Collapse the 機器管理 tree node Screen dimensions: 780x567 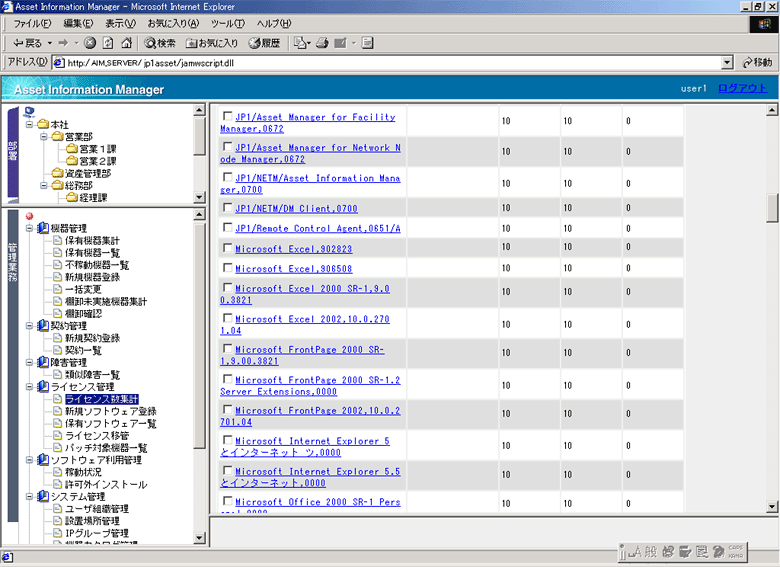point(30,229)
